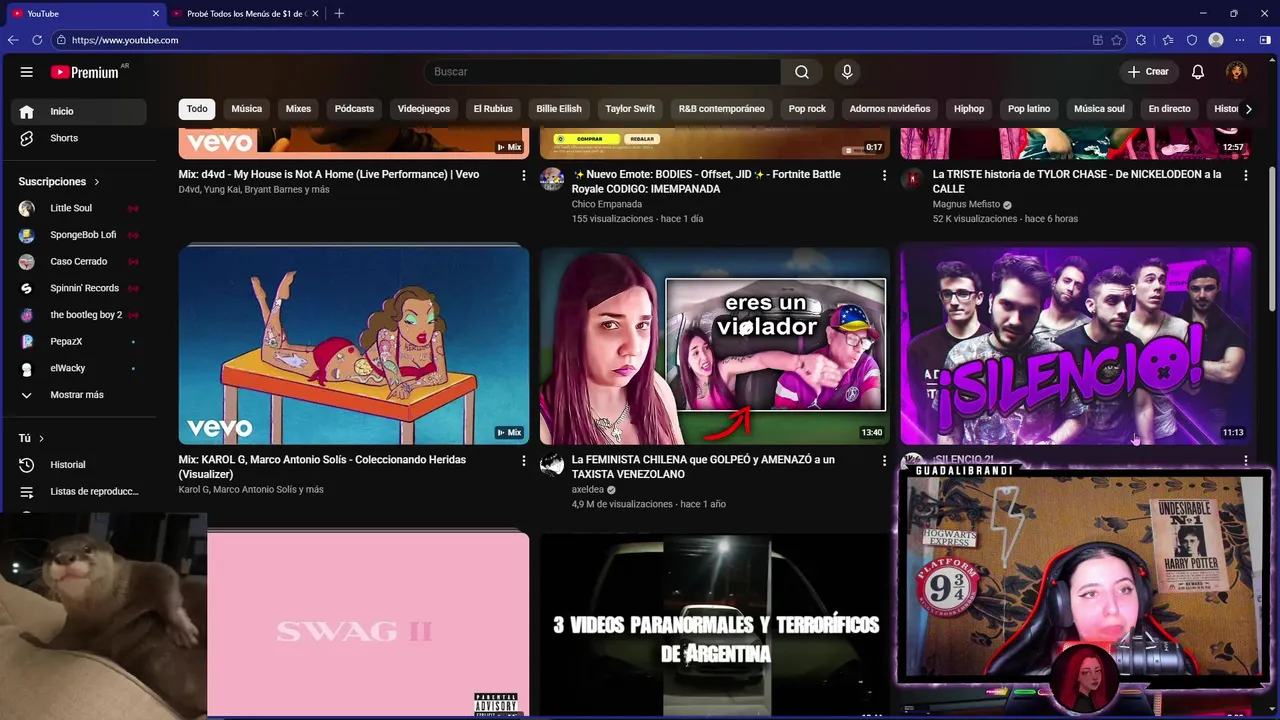Go to Inicio in the sidebar

click(79, 111)
